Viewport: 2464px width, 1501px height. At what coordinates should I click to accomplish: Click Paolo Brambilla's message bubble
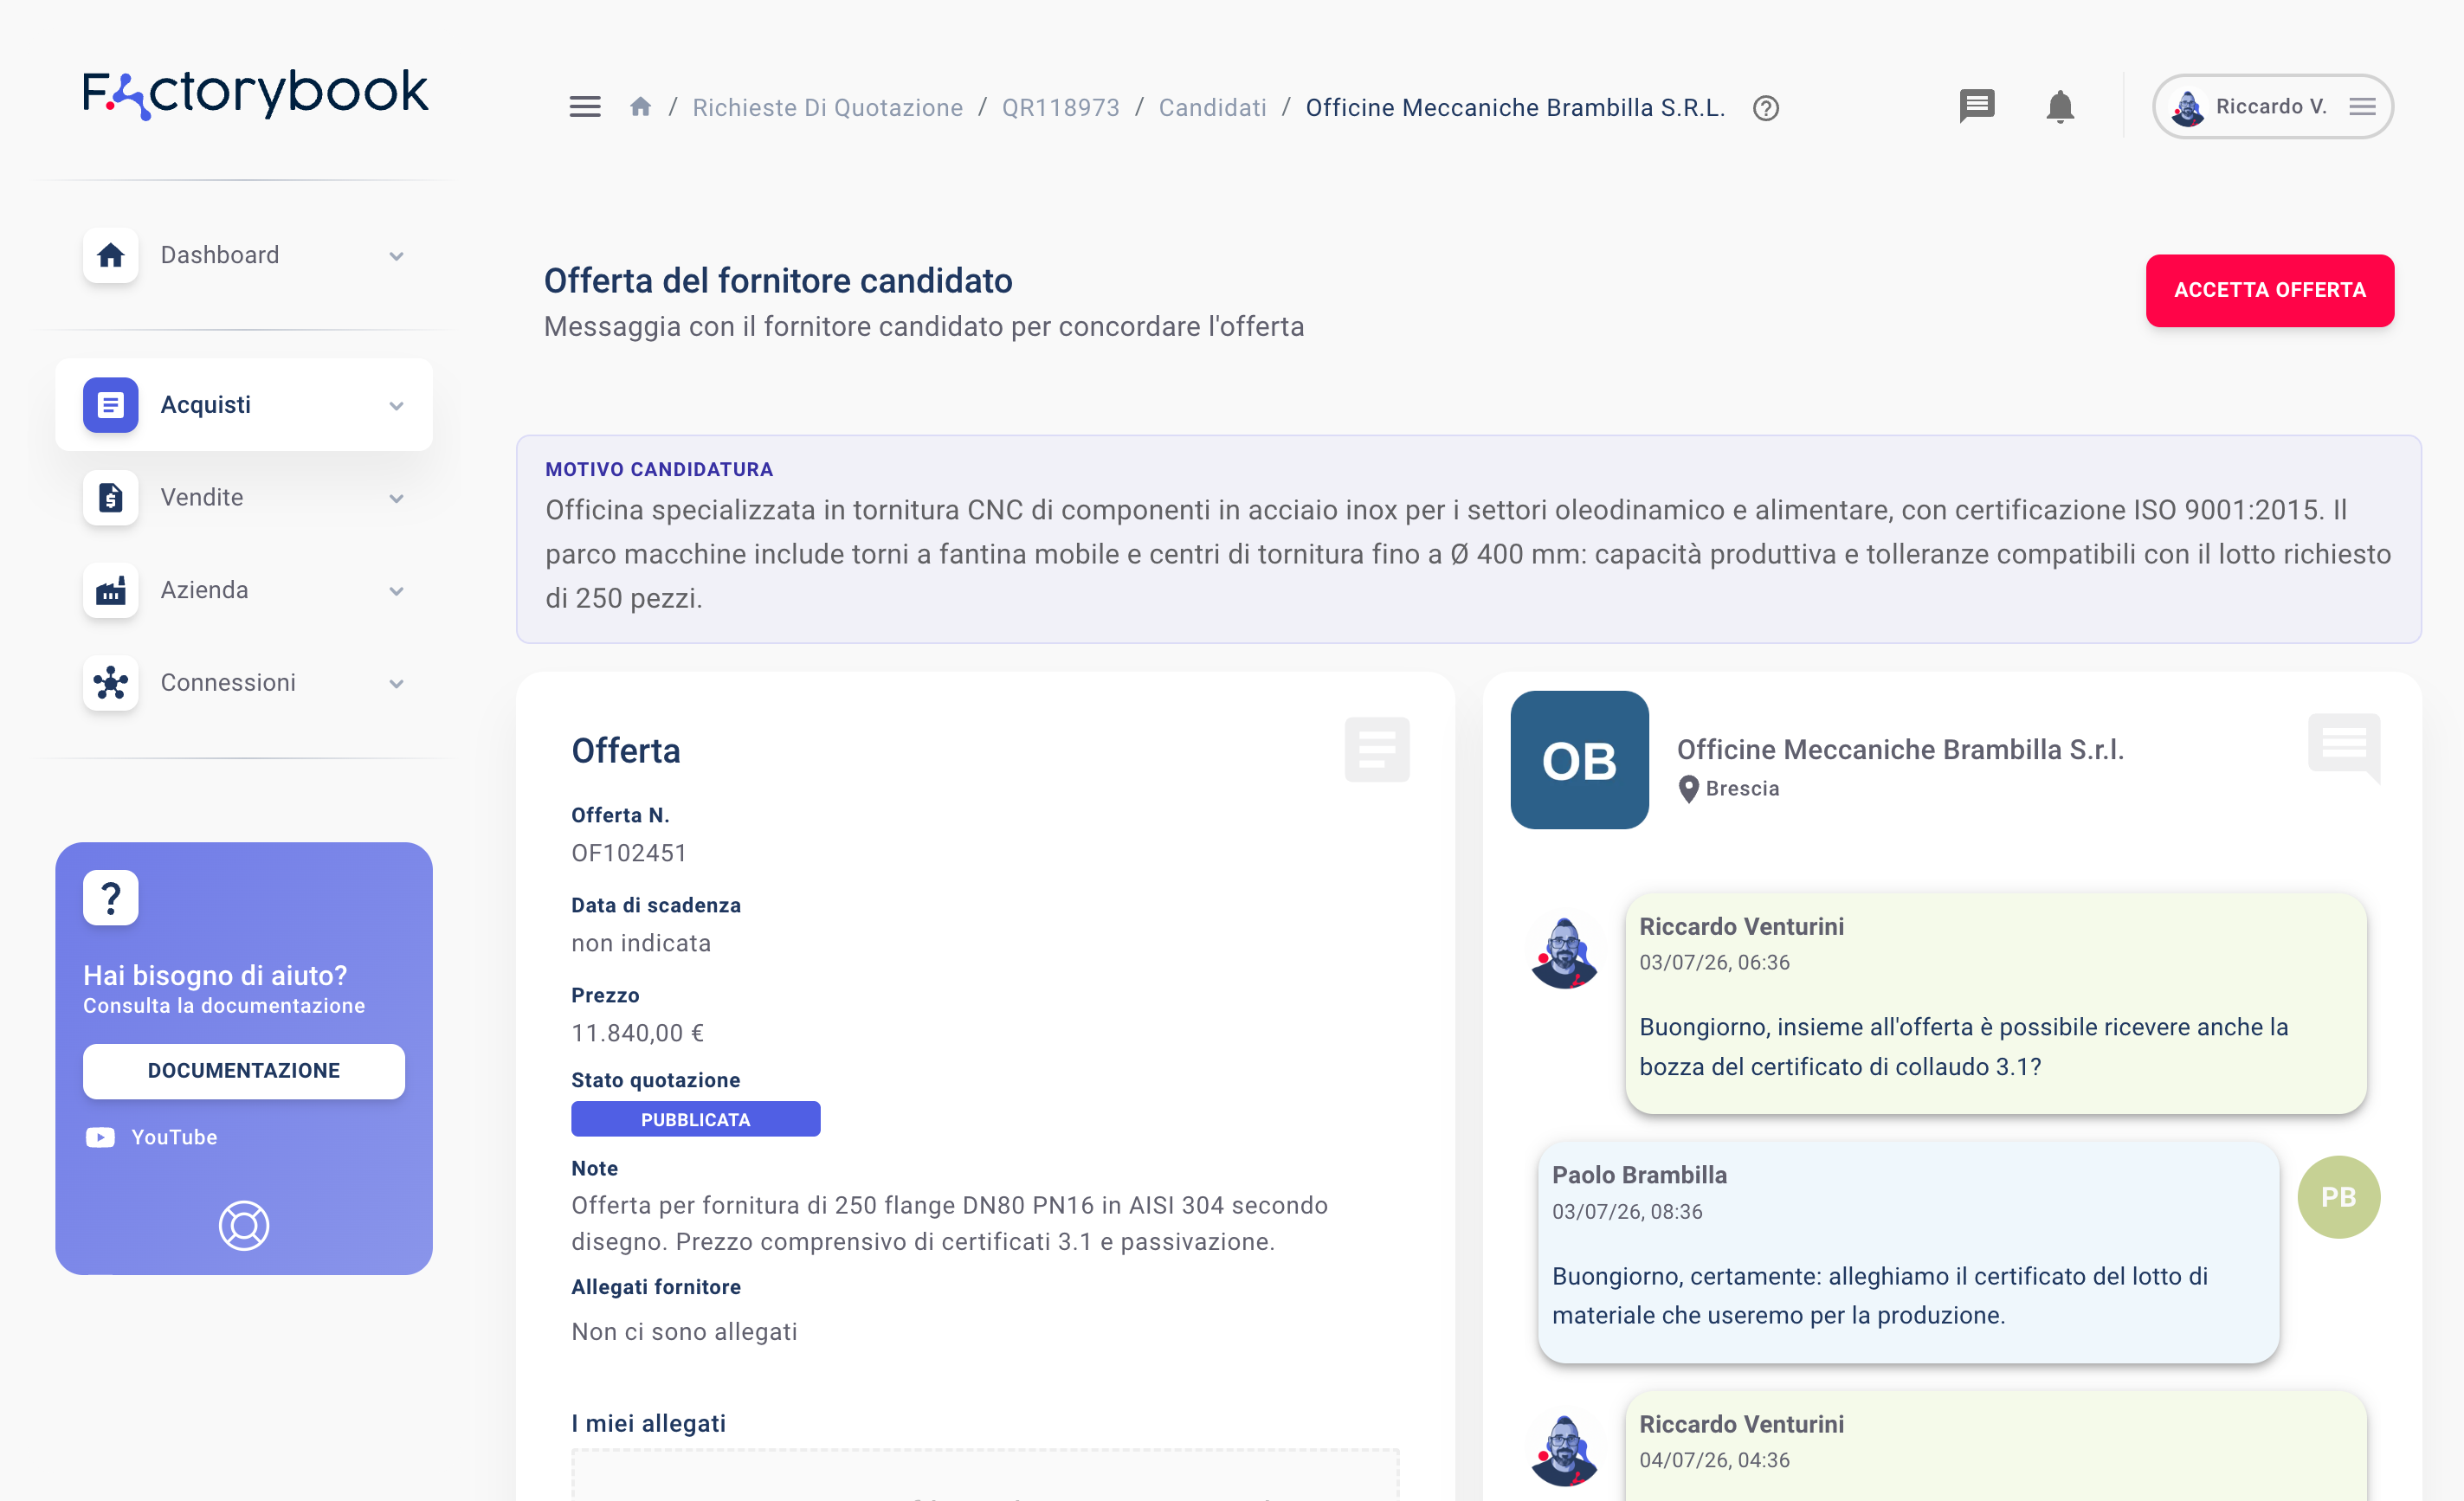pos(1908,1253)
